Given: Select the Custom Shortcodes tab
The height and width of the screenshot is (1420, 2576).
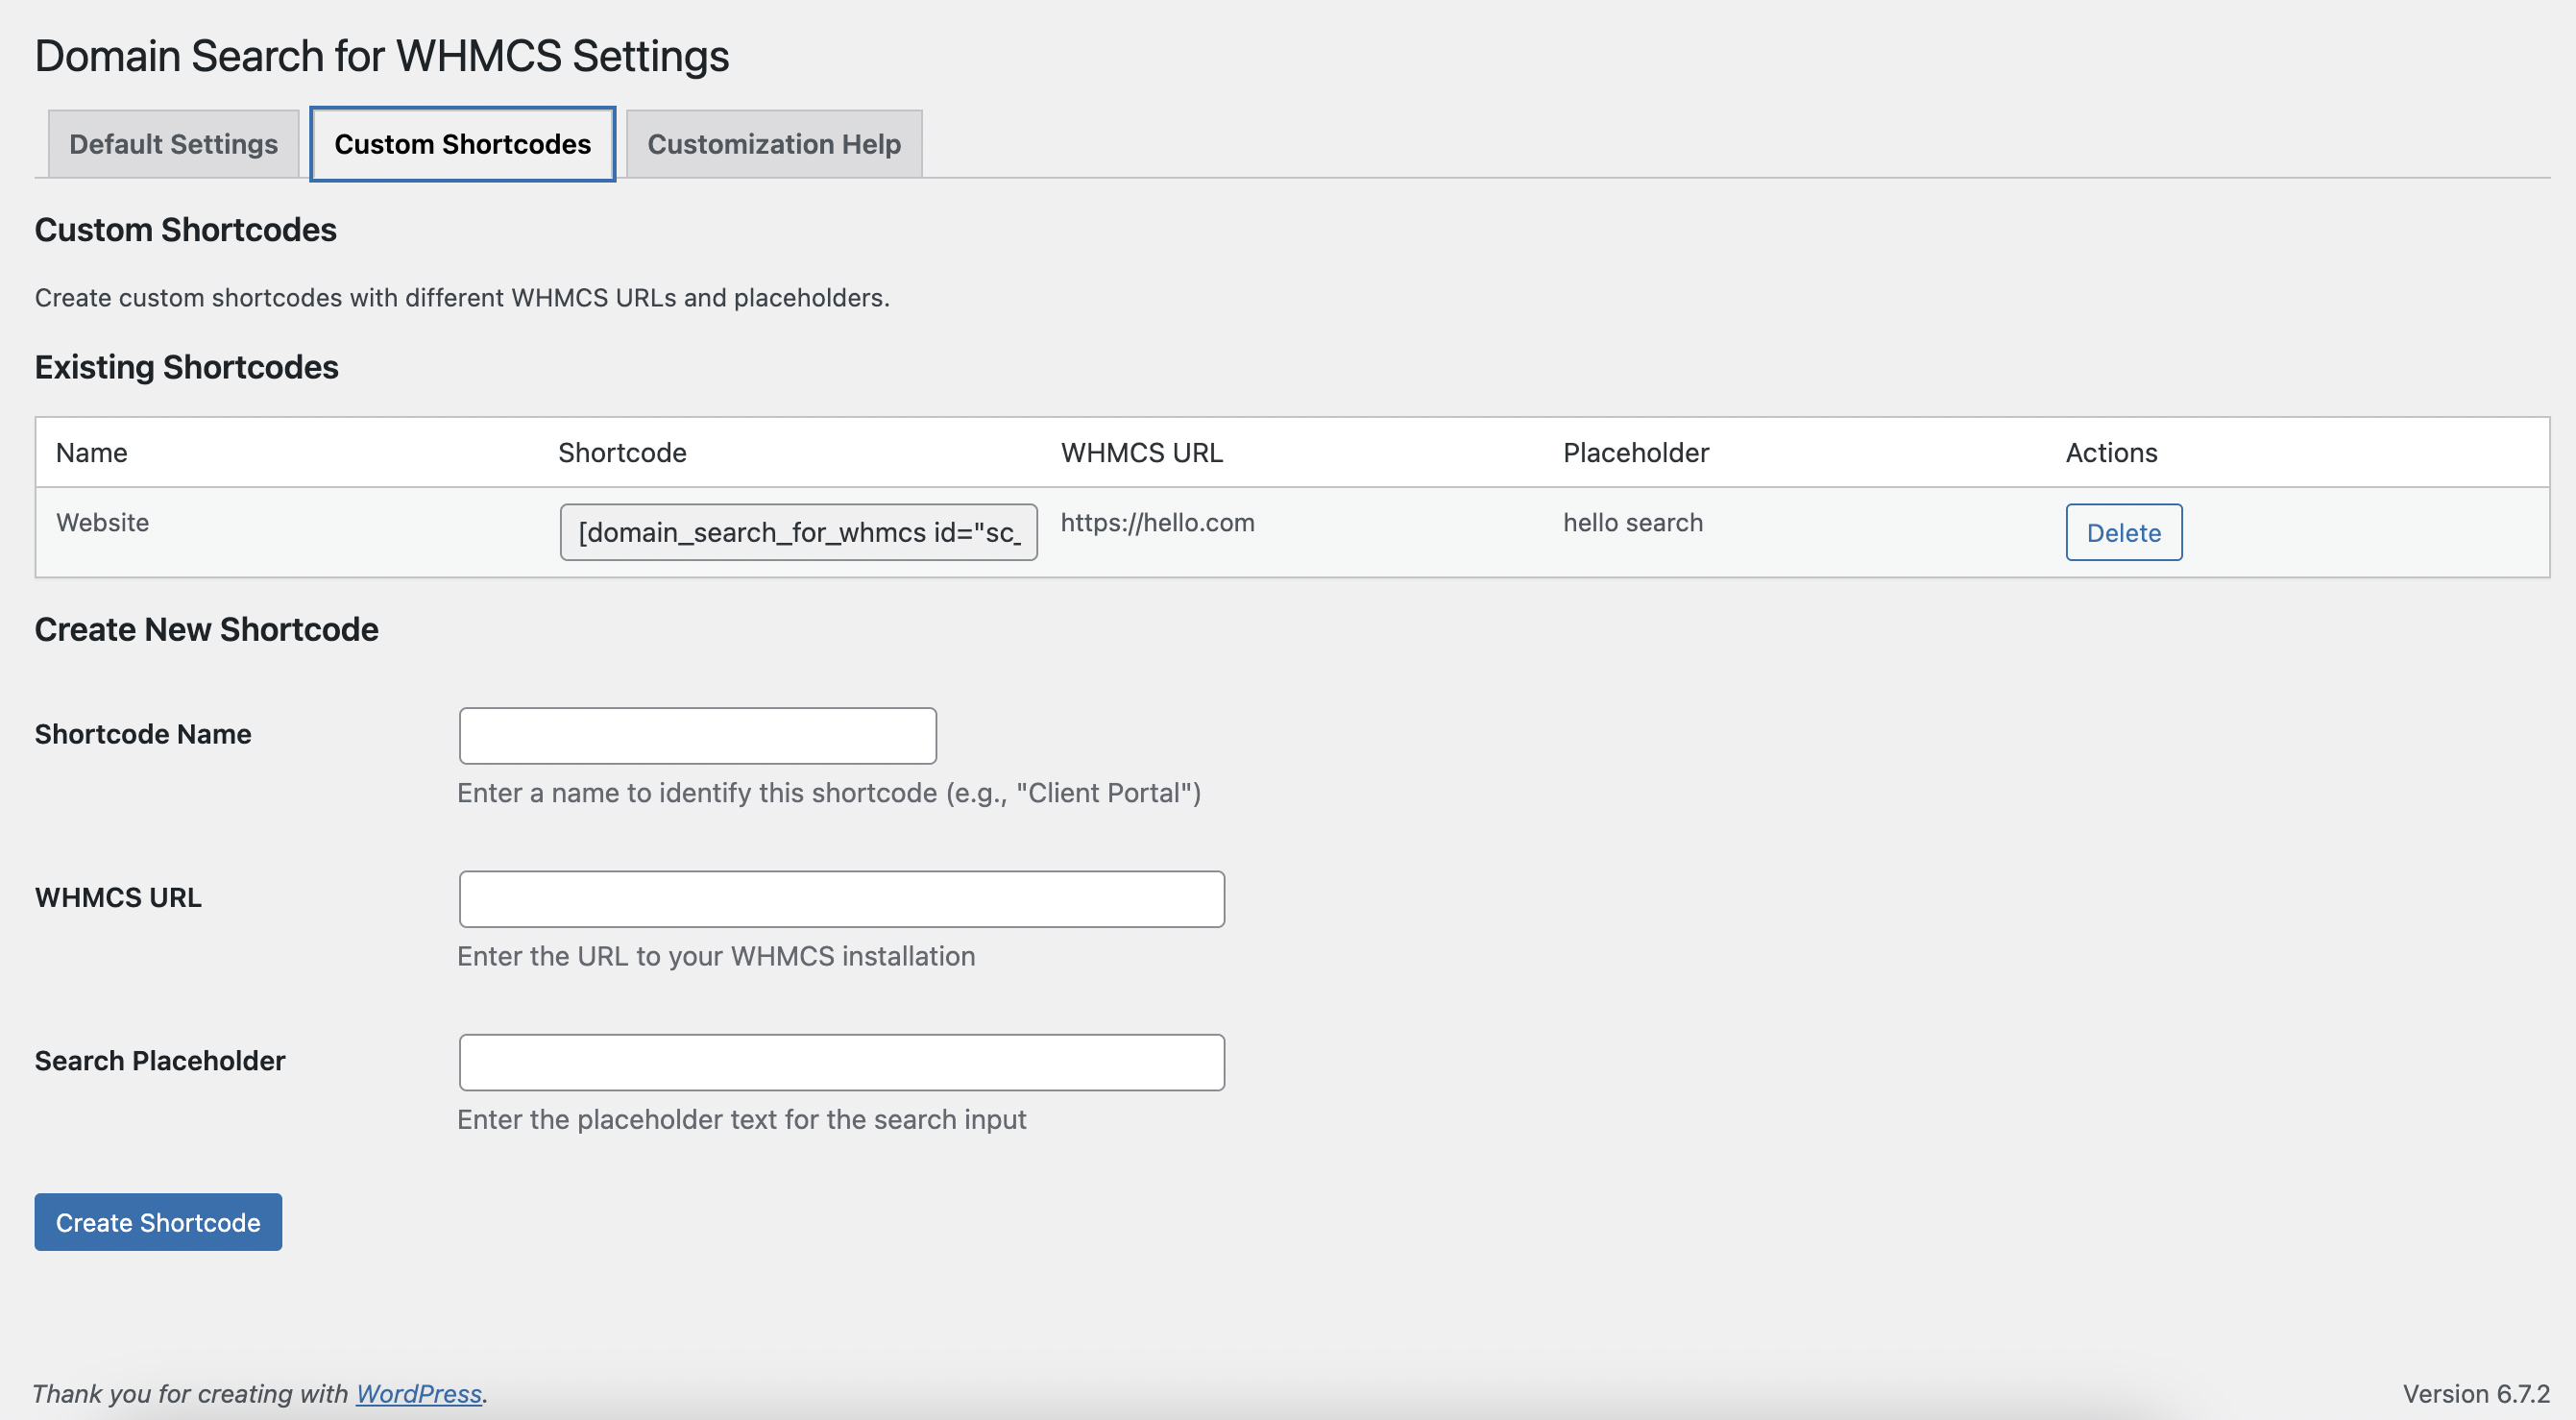Looking at the screenshot, I should coord(462,144).
